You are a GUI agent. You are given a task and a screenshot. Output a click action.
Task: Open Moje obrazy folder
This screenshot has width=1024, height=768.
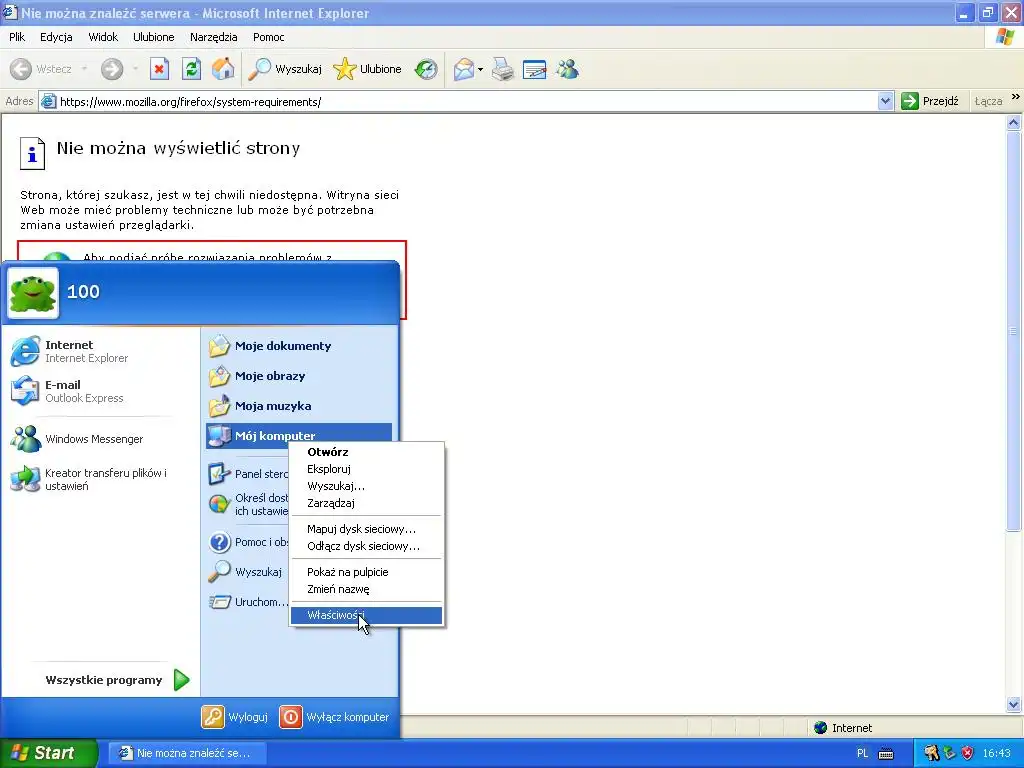point(299,376)
